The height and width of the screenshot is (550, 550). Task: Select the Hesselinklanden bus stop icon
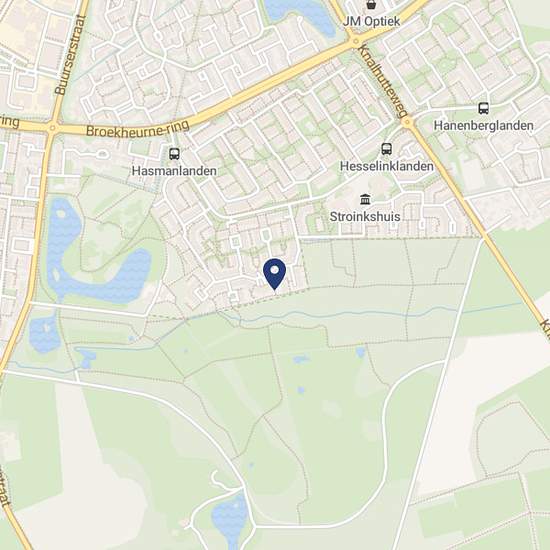[386, 149]
